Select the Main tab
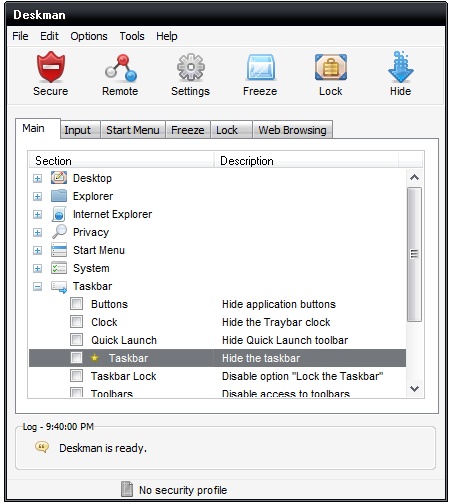Image resolution: width=454 pixels, height=504 pixels. [x=38, y=128]
